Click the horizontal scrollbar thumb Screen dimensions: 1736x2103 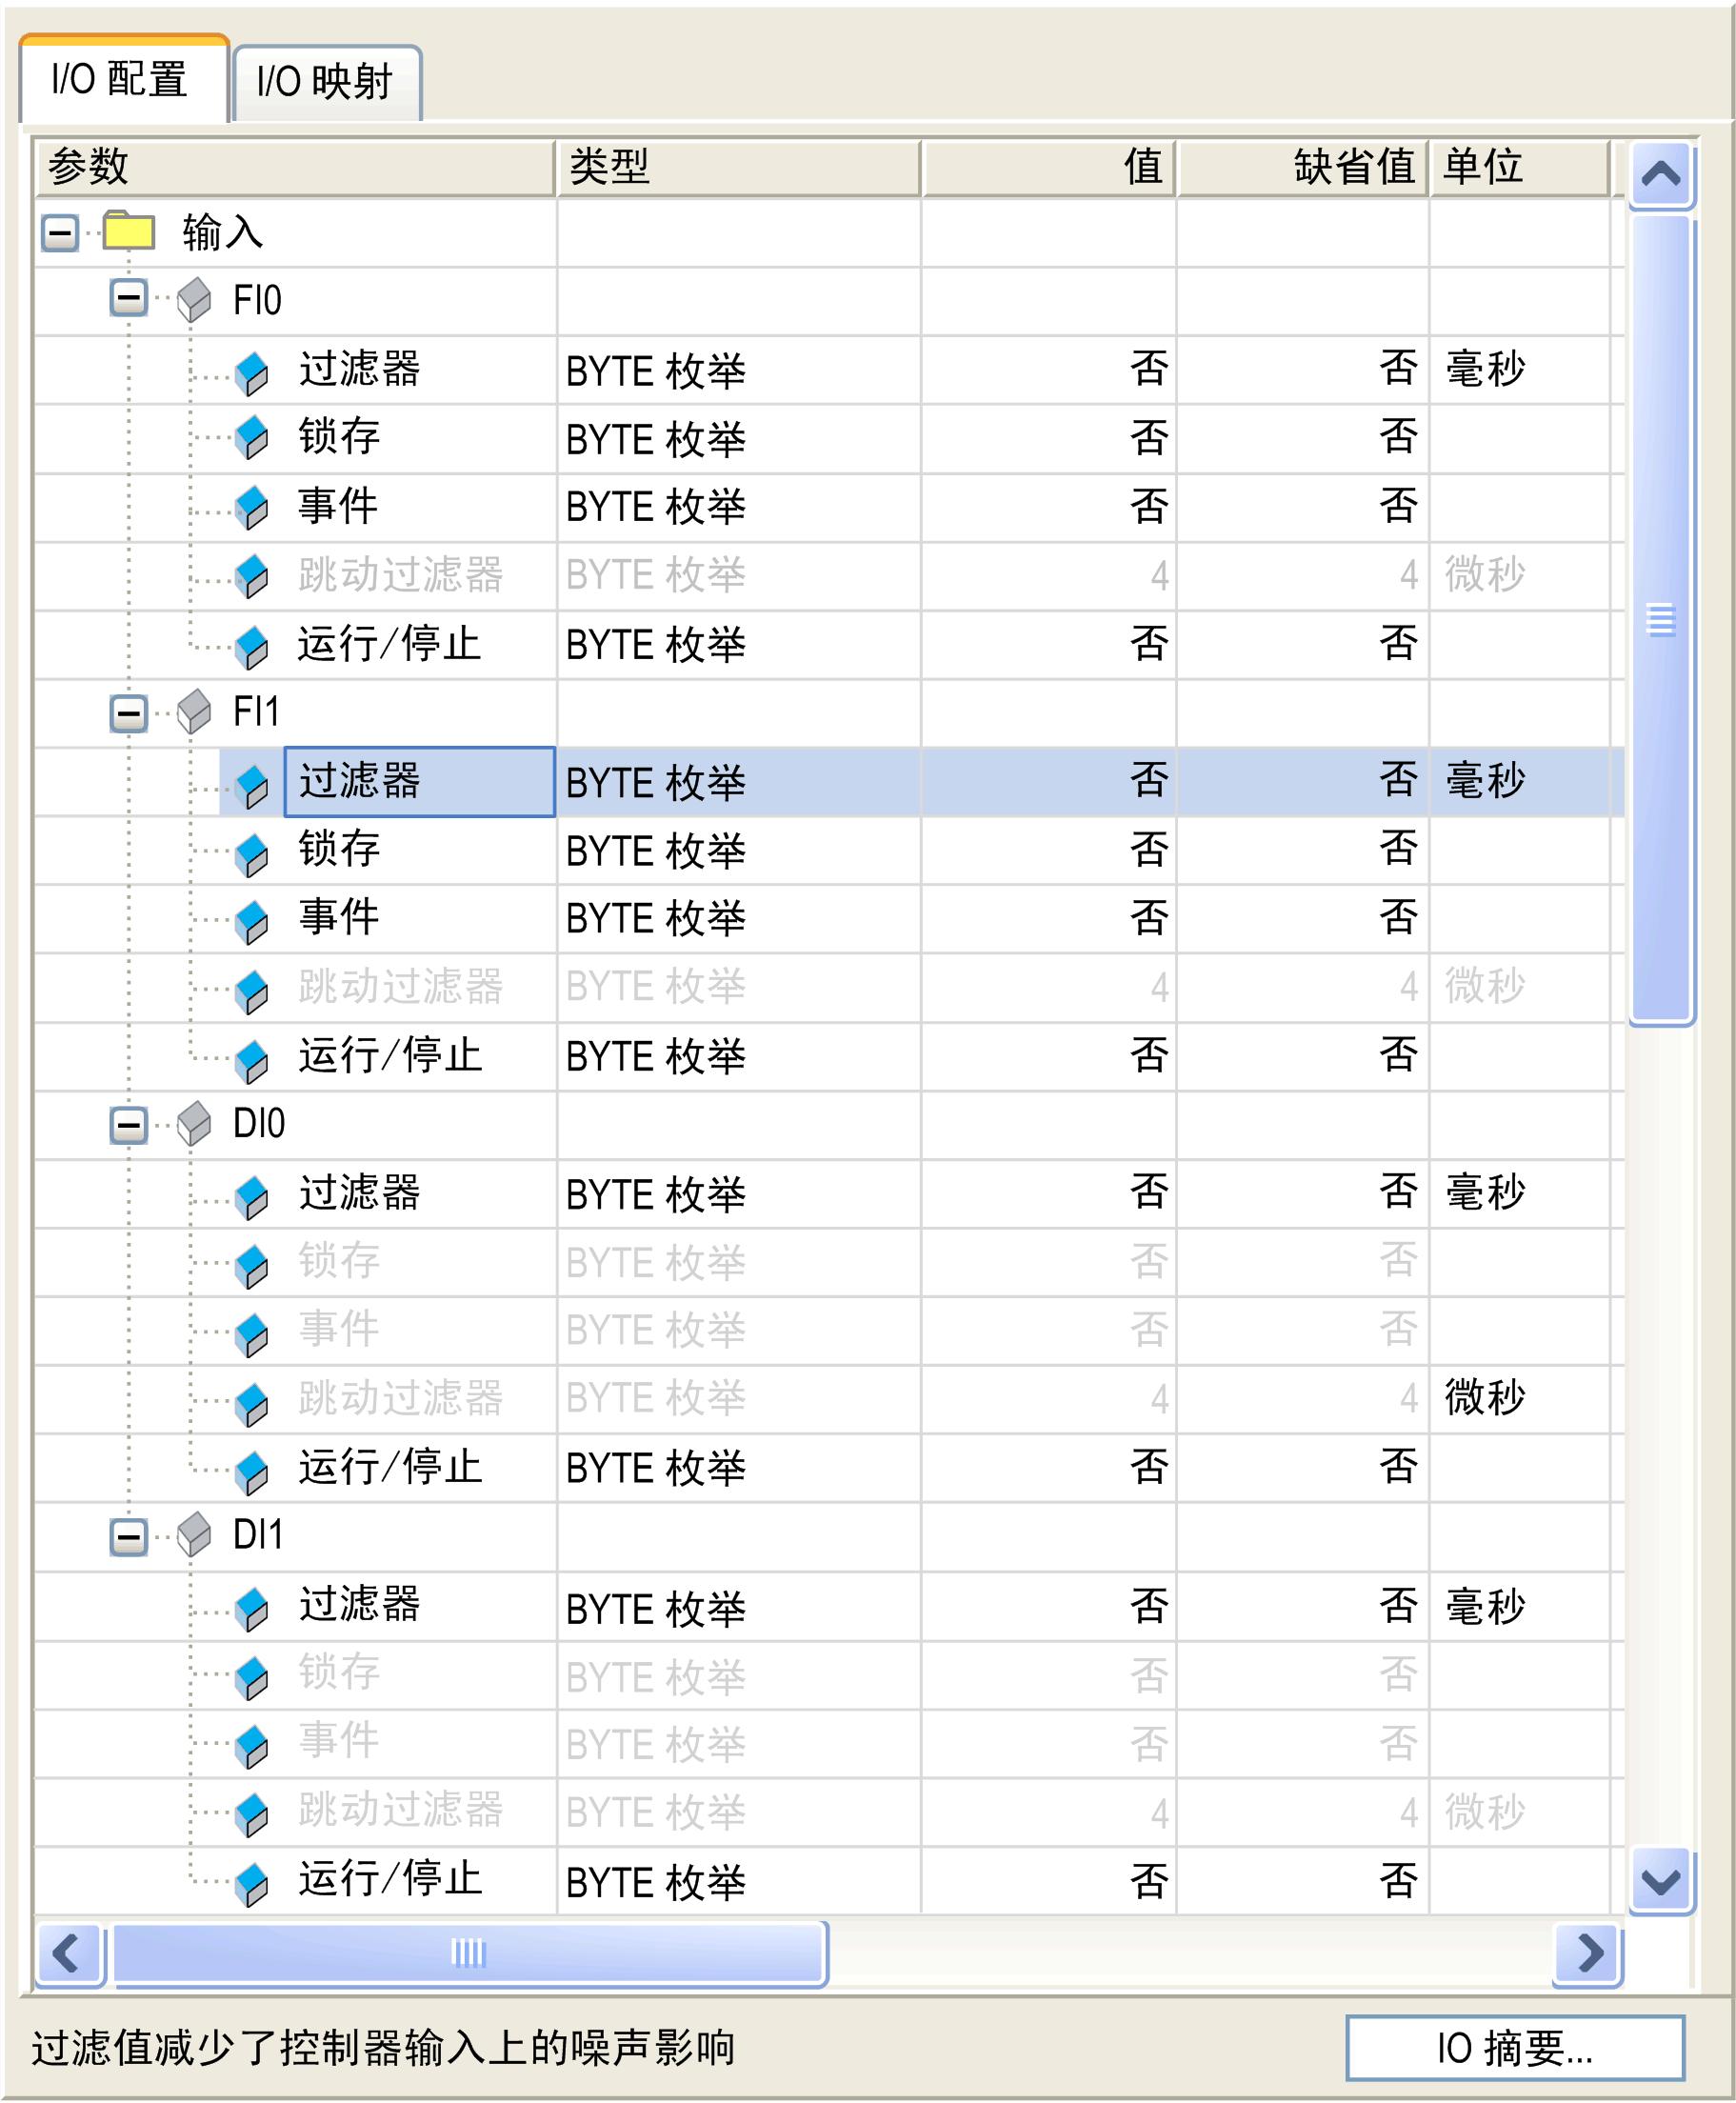click(x=468, y=1952)
